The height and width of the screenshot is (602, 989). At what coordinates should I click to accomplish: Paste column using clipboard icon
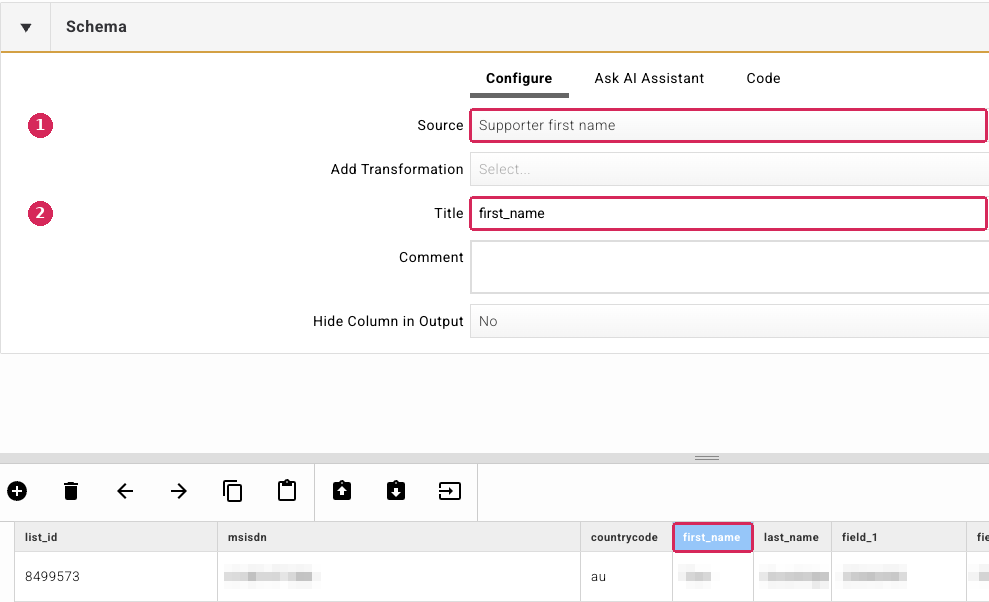(287, 491)
